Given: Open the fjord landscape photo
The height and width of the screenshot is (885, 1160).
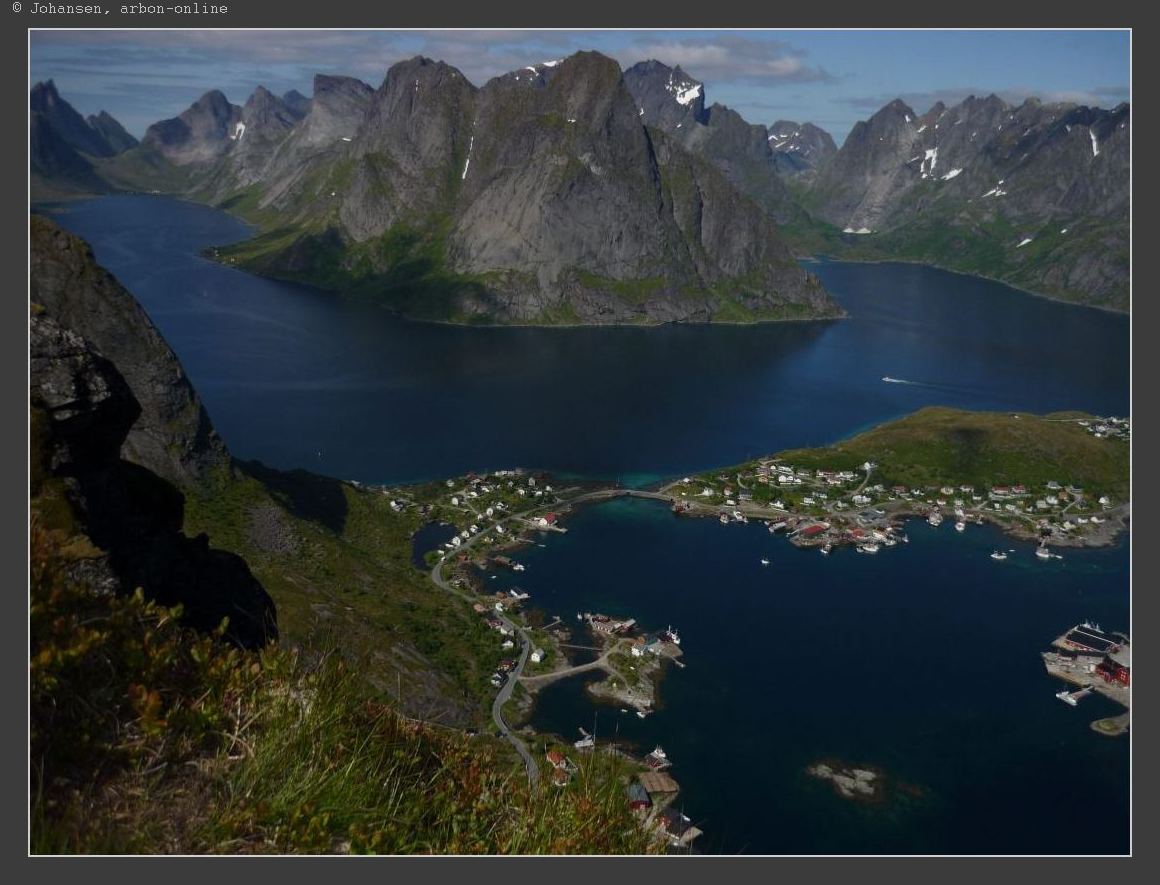Looking at the screenshot, I should pyautogui.click(x=580, y=442).
